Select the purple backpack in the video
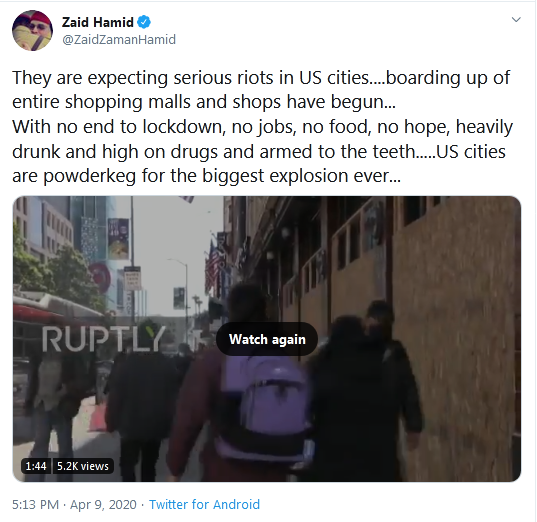This screenshot has height=522, width=537. (x=265, y=408)
